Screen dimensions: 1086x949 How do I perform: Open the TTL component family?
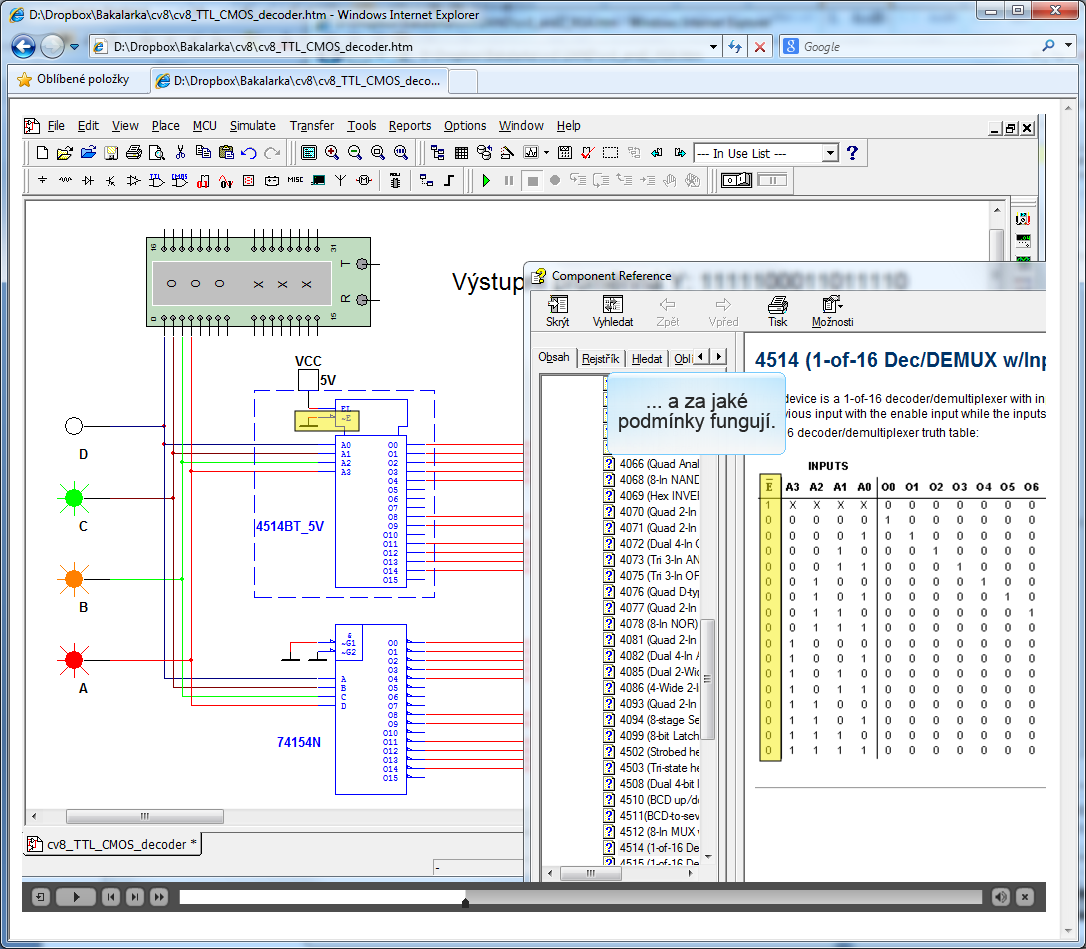[157, 181]
